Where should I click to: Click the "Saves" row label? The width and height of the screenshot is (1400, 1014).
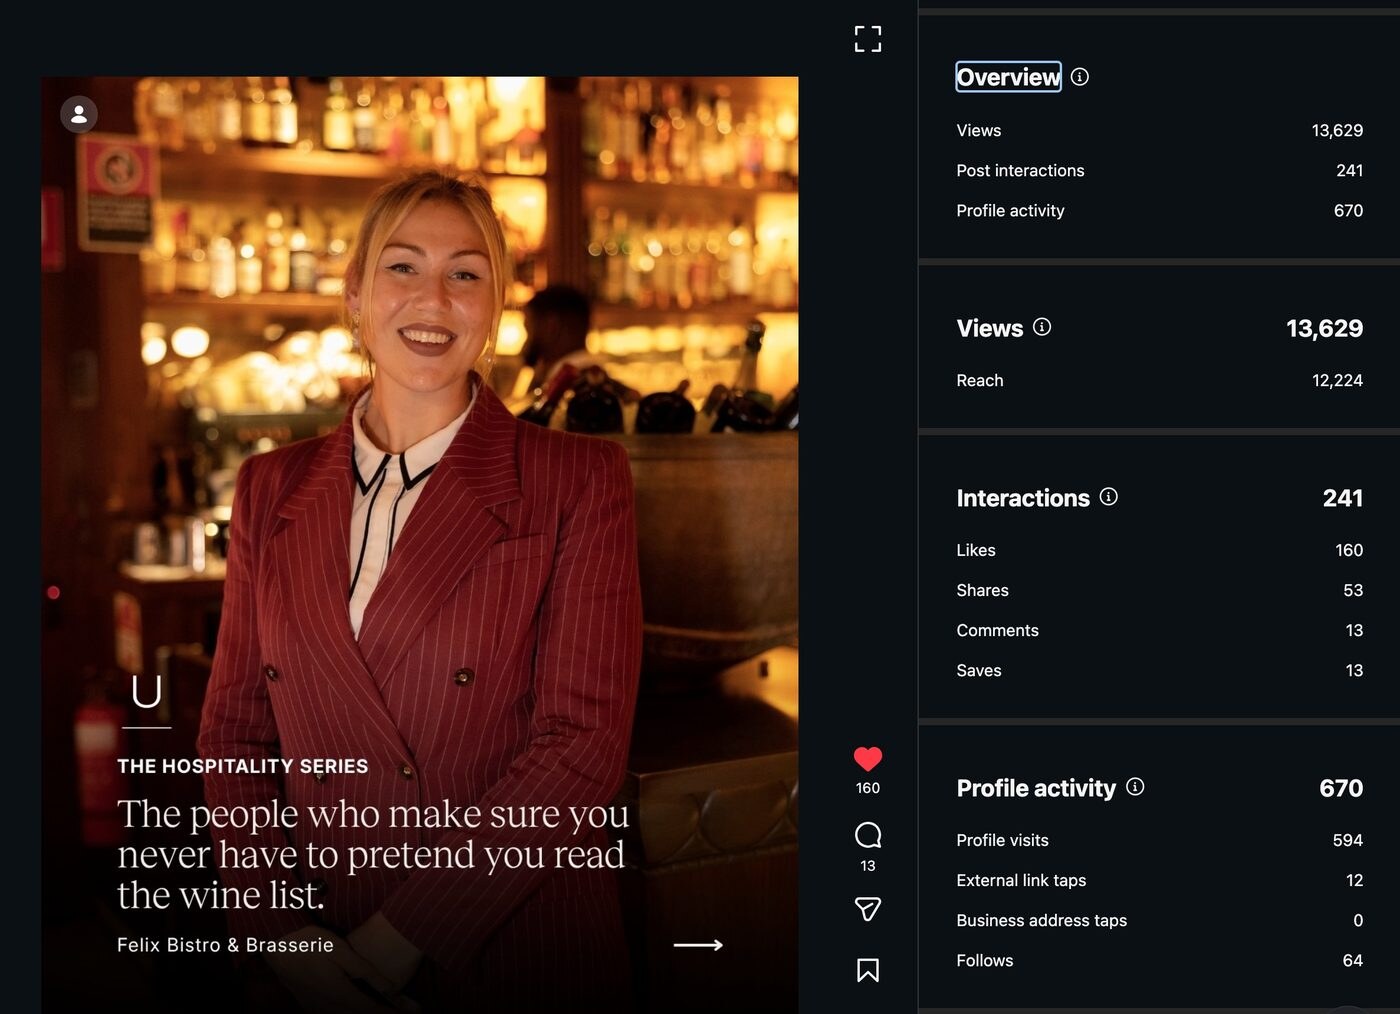[979, 670]
